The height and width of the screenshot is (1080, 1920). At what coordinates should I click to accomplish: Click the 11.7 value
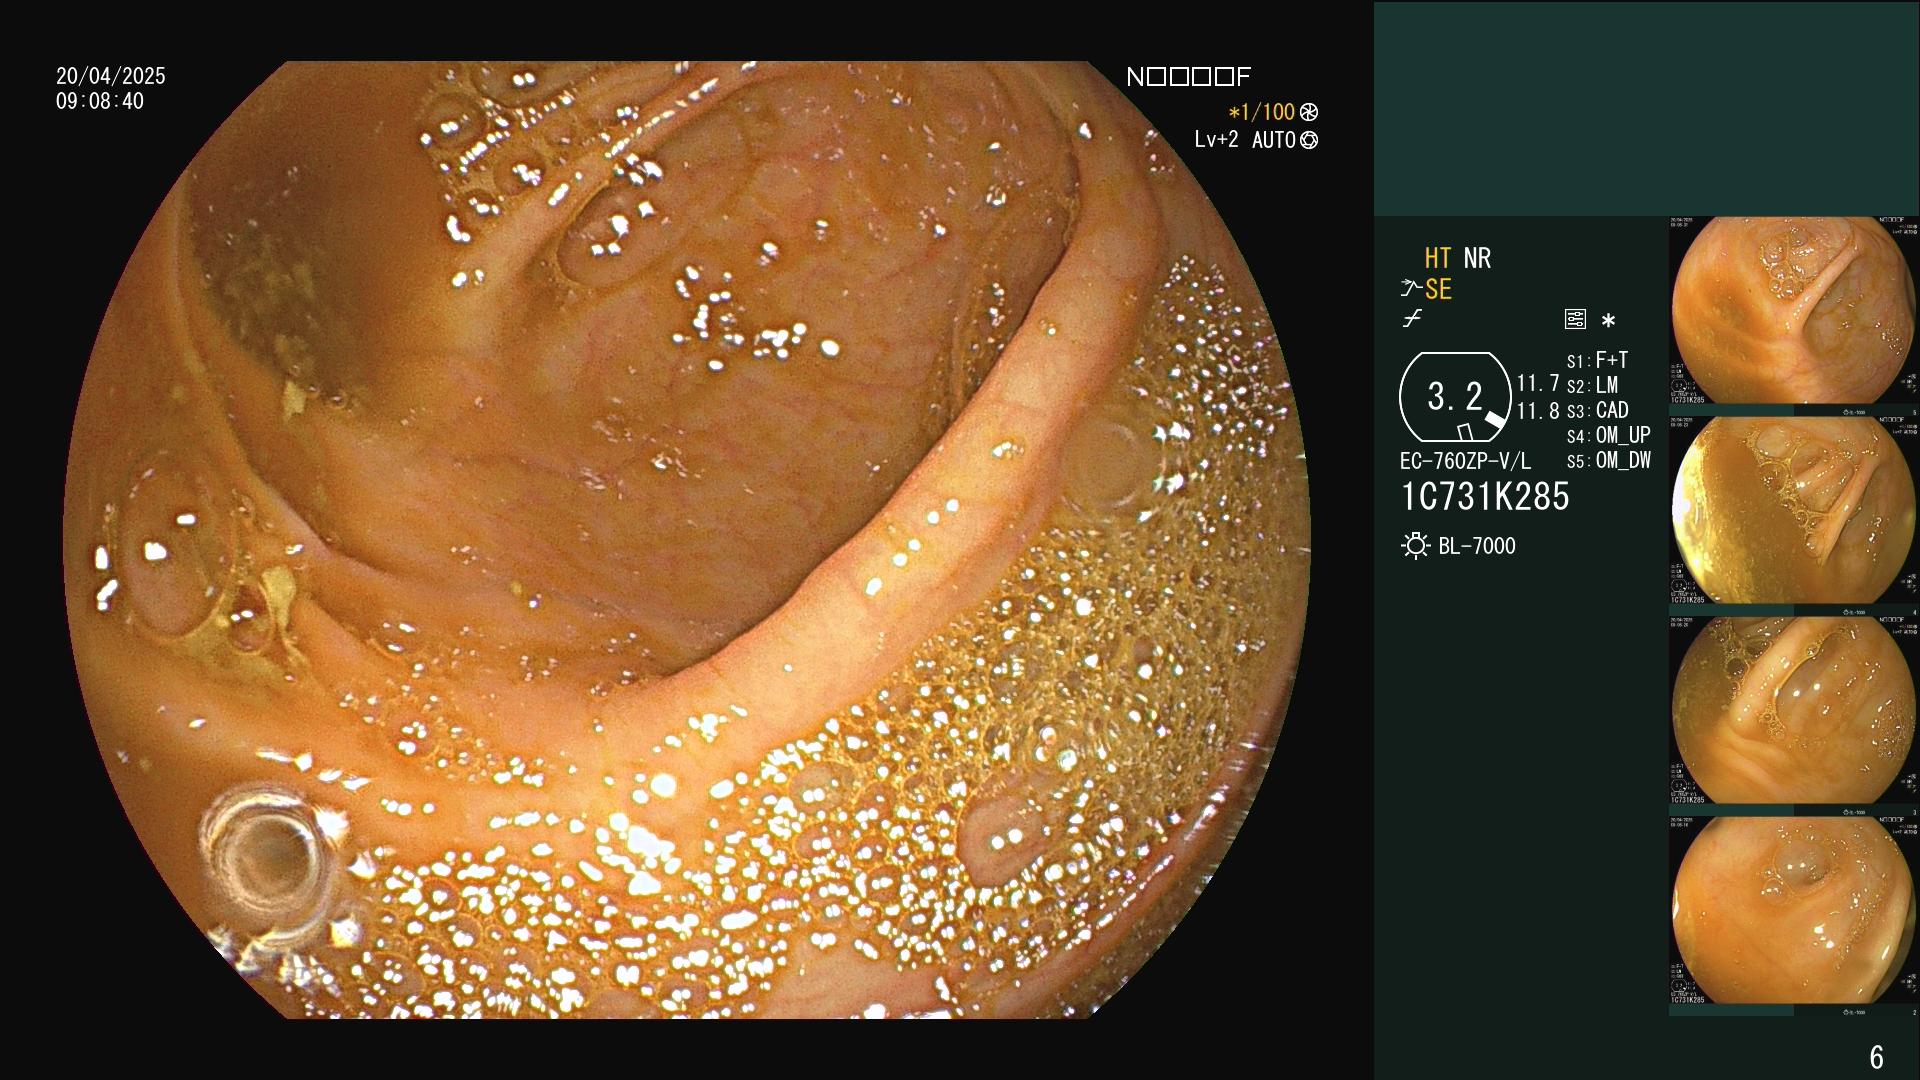point(1538,383)
